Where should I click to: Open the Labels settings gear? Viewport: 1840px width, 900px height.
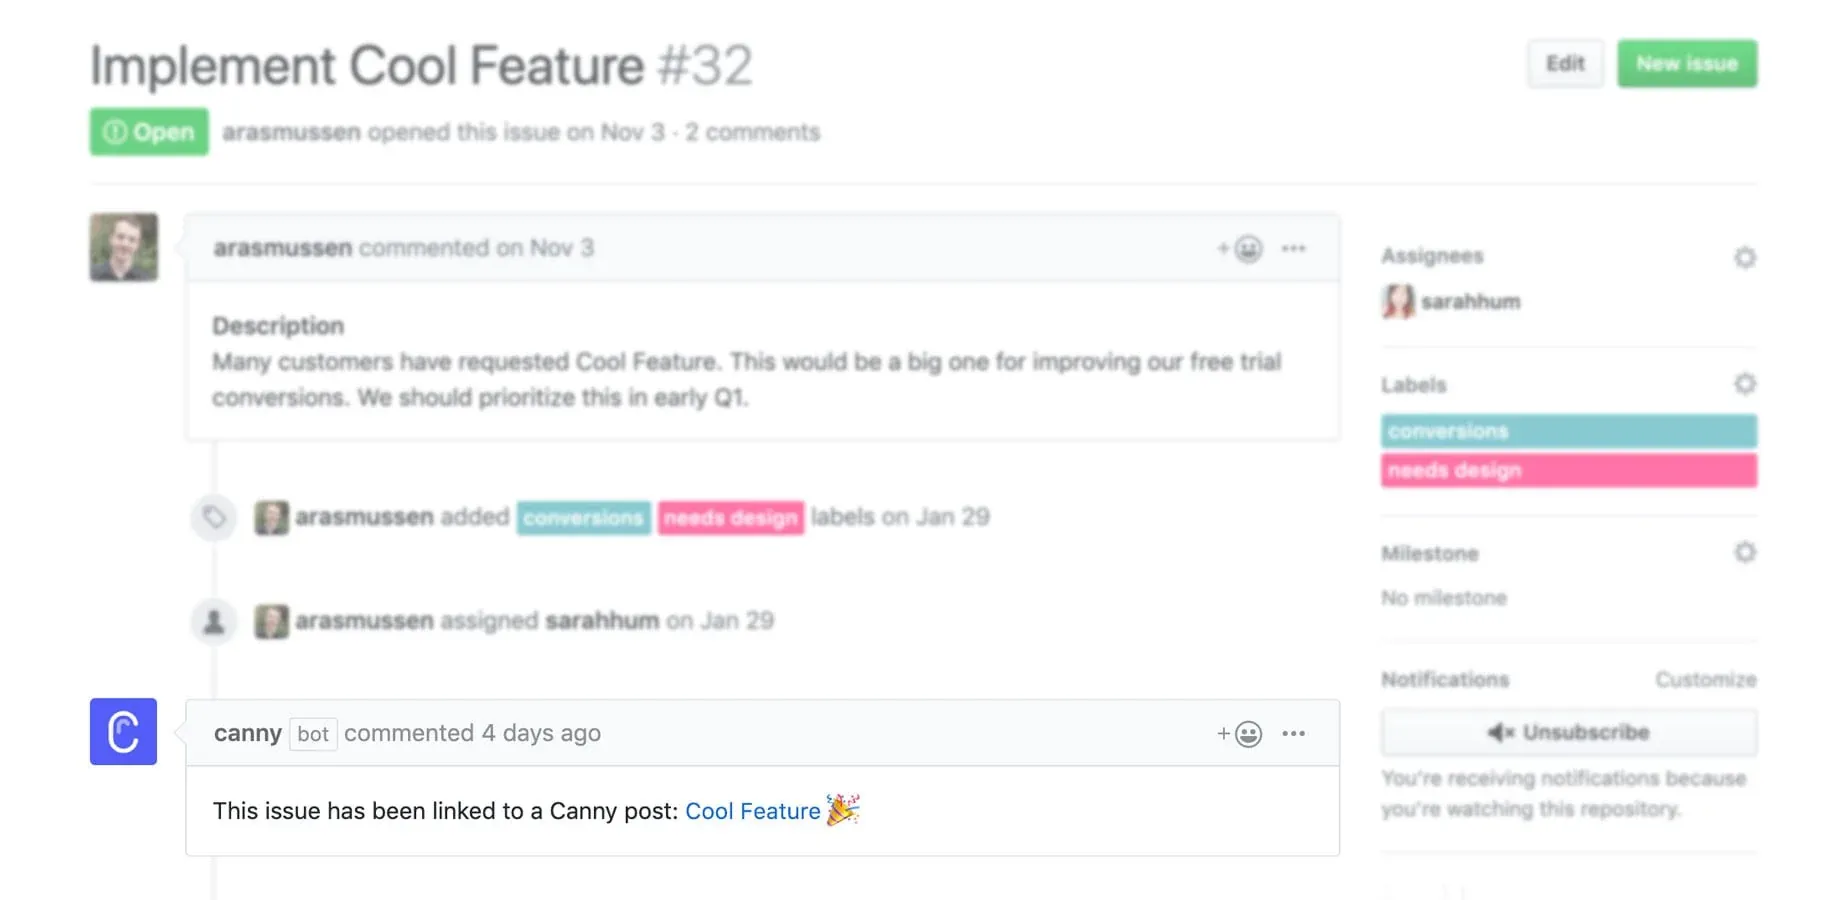point(1745,383)
